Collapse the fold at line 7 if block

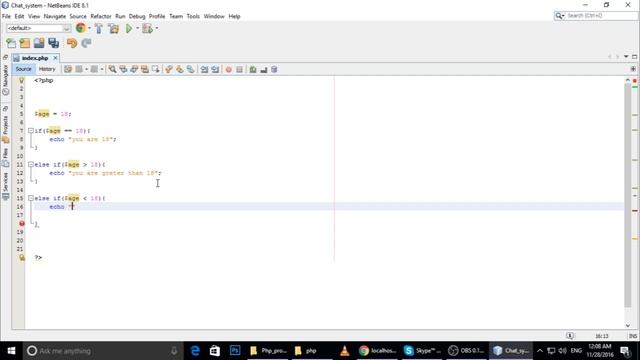point(31,131)
